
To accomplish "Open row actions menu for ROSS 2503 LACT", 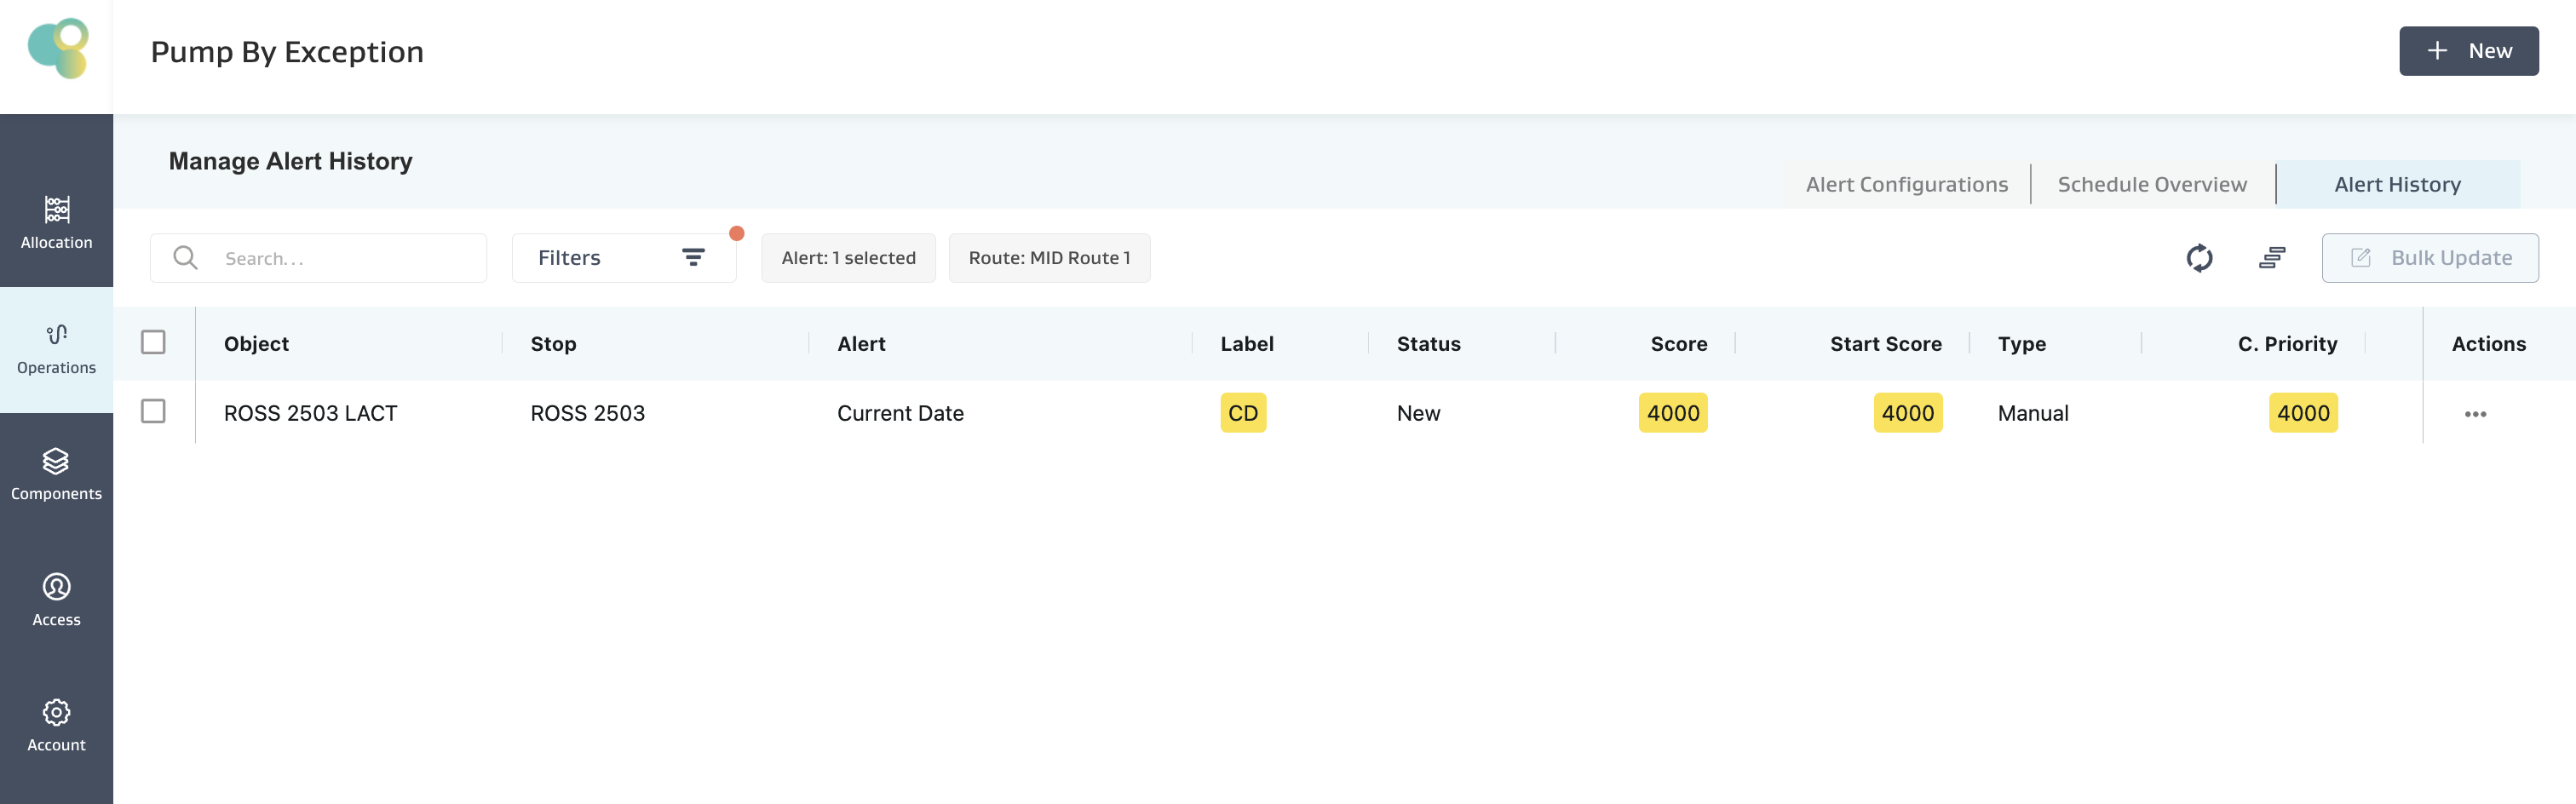I will click(2475, 414).
